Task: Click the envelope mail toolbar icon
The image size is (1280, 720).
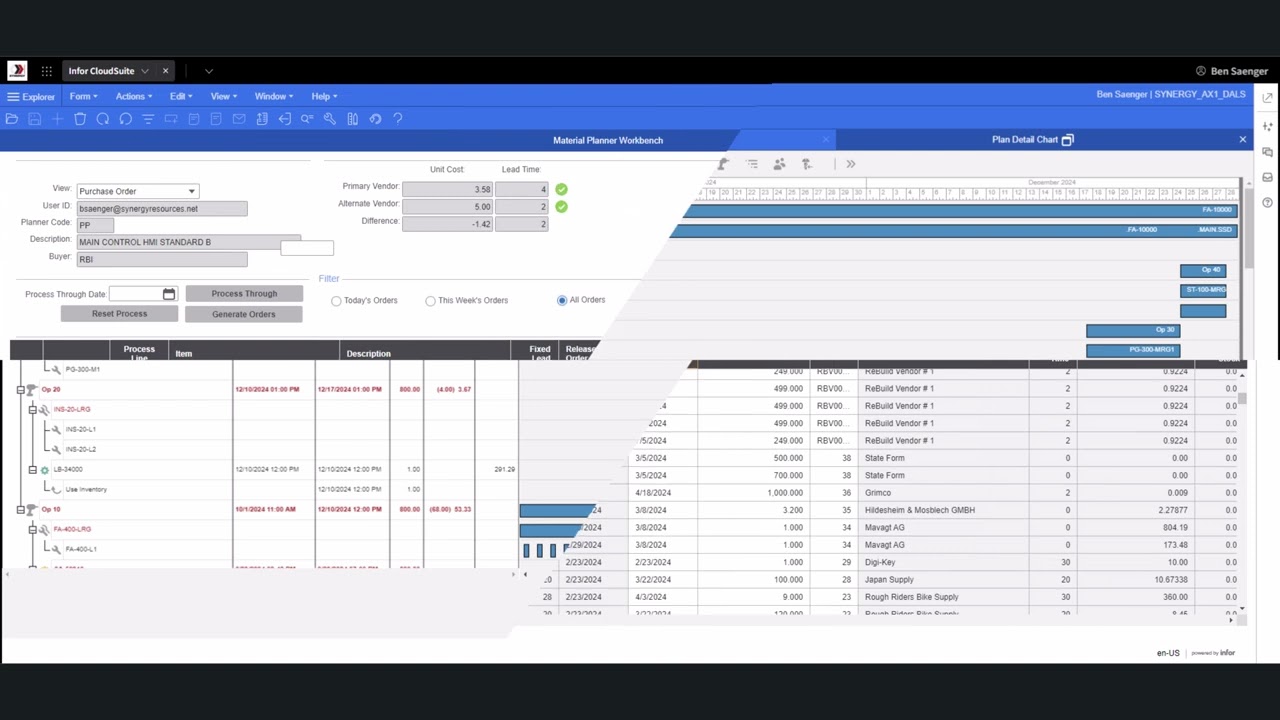Action: coord(239,119)
